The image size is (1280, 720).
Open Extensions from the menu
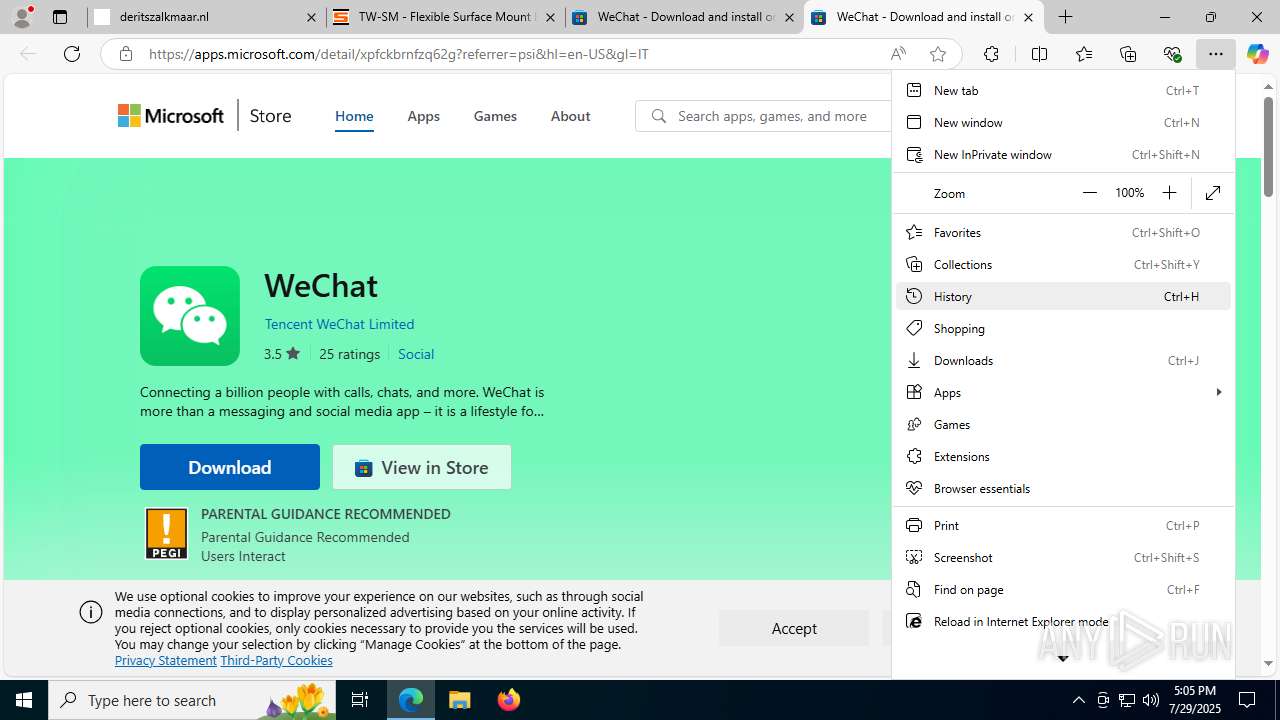[1063, 456]
